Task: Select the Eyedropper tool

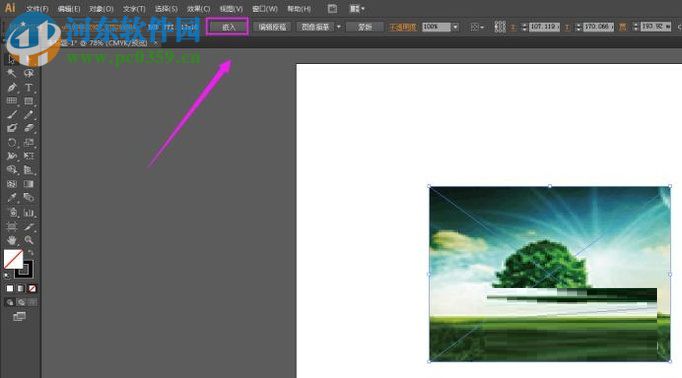Action: click(12, 197)
